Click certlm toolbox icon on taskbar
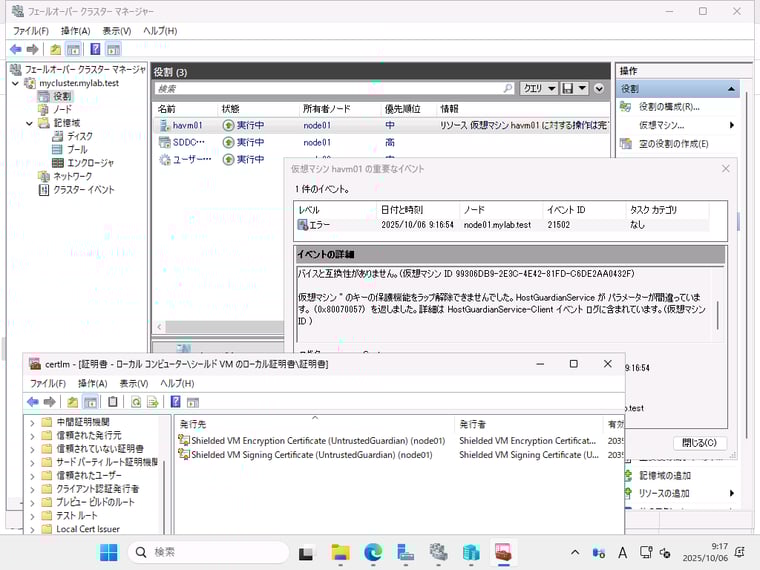Screen dimensions: 760x570 504,552
